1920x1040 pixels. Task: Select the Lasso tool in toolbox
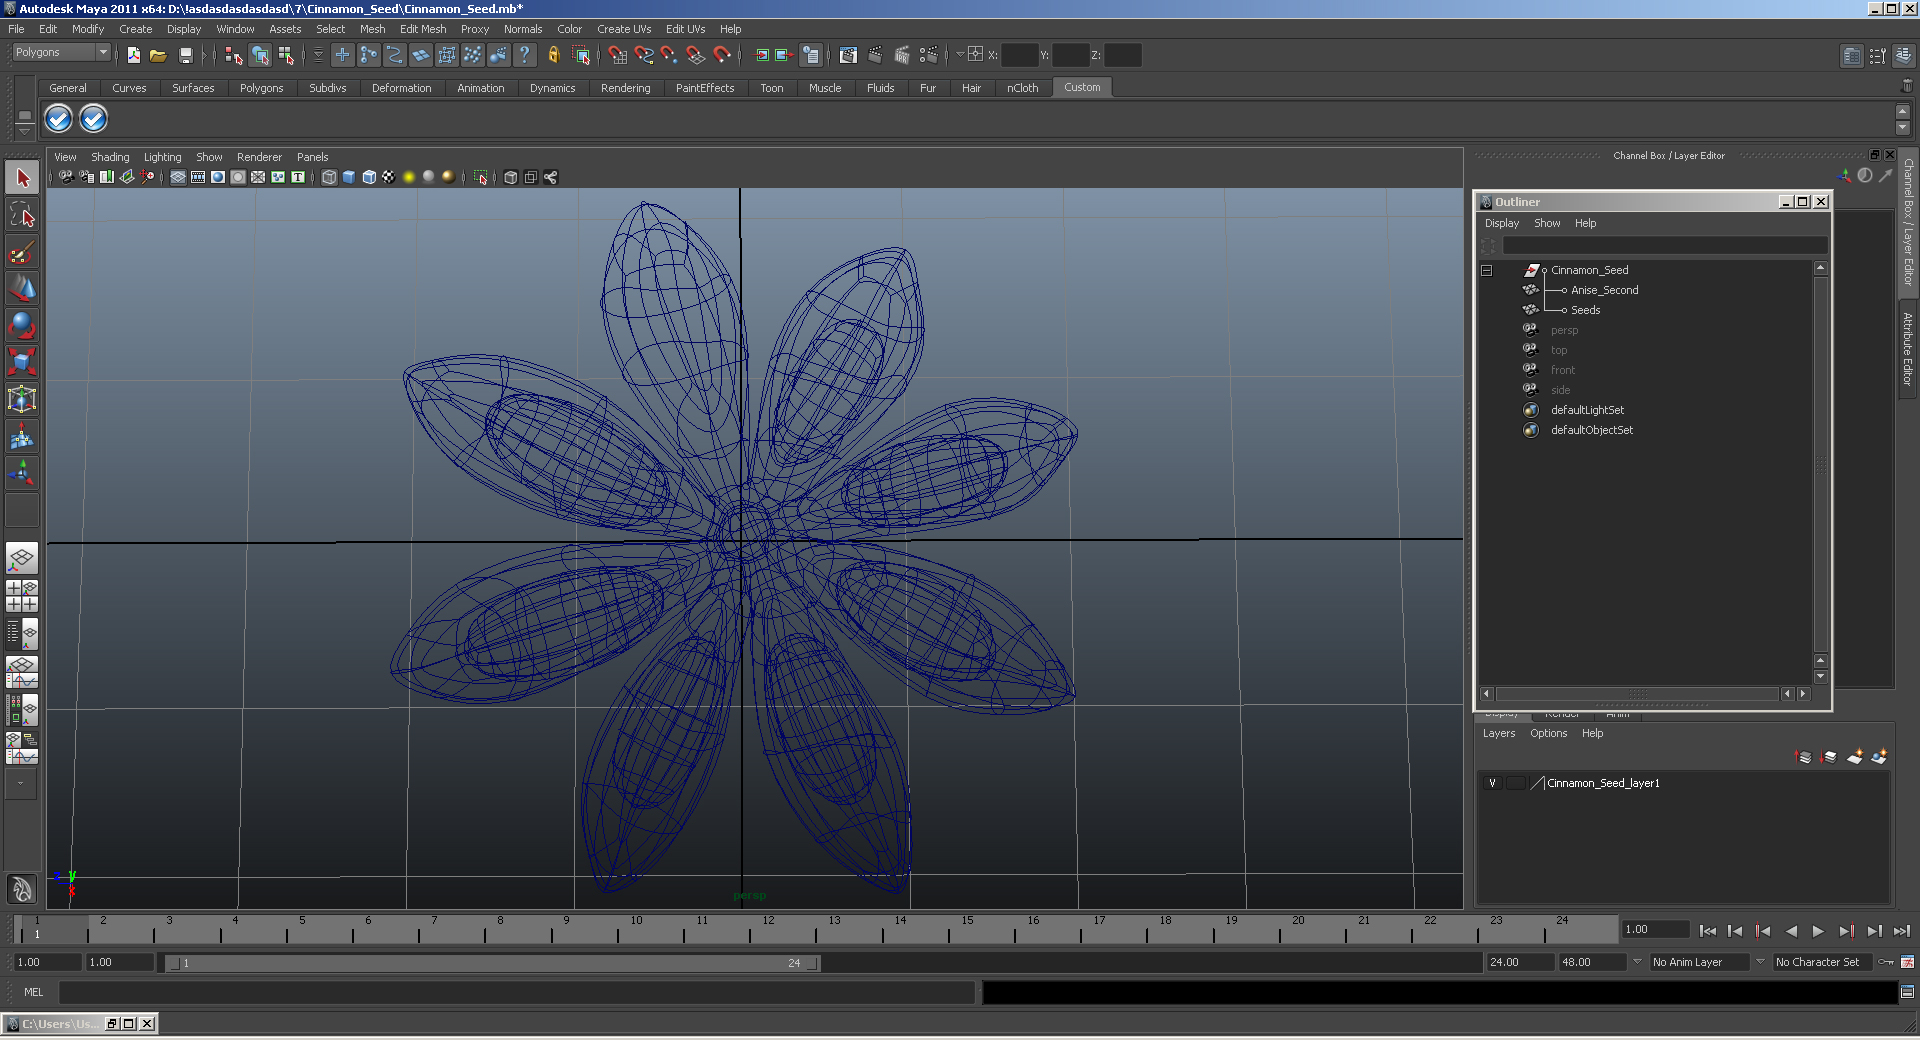coord(22,214)
